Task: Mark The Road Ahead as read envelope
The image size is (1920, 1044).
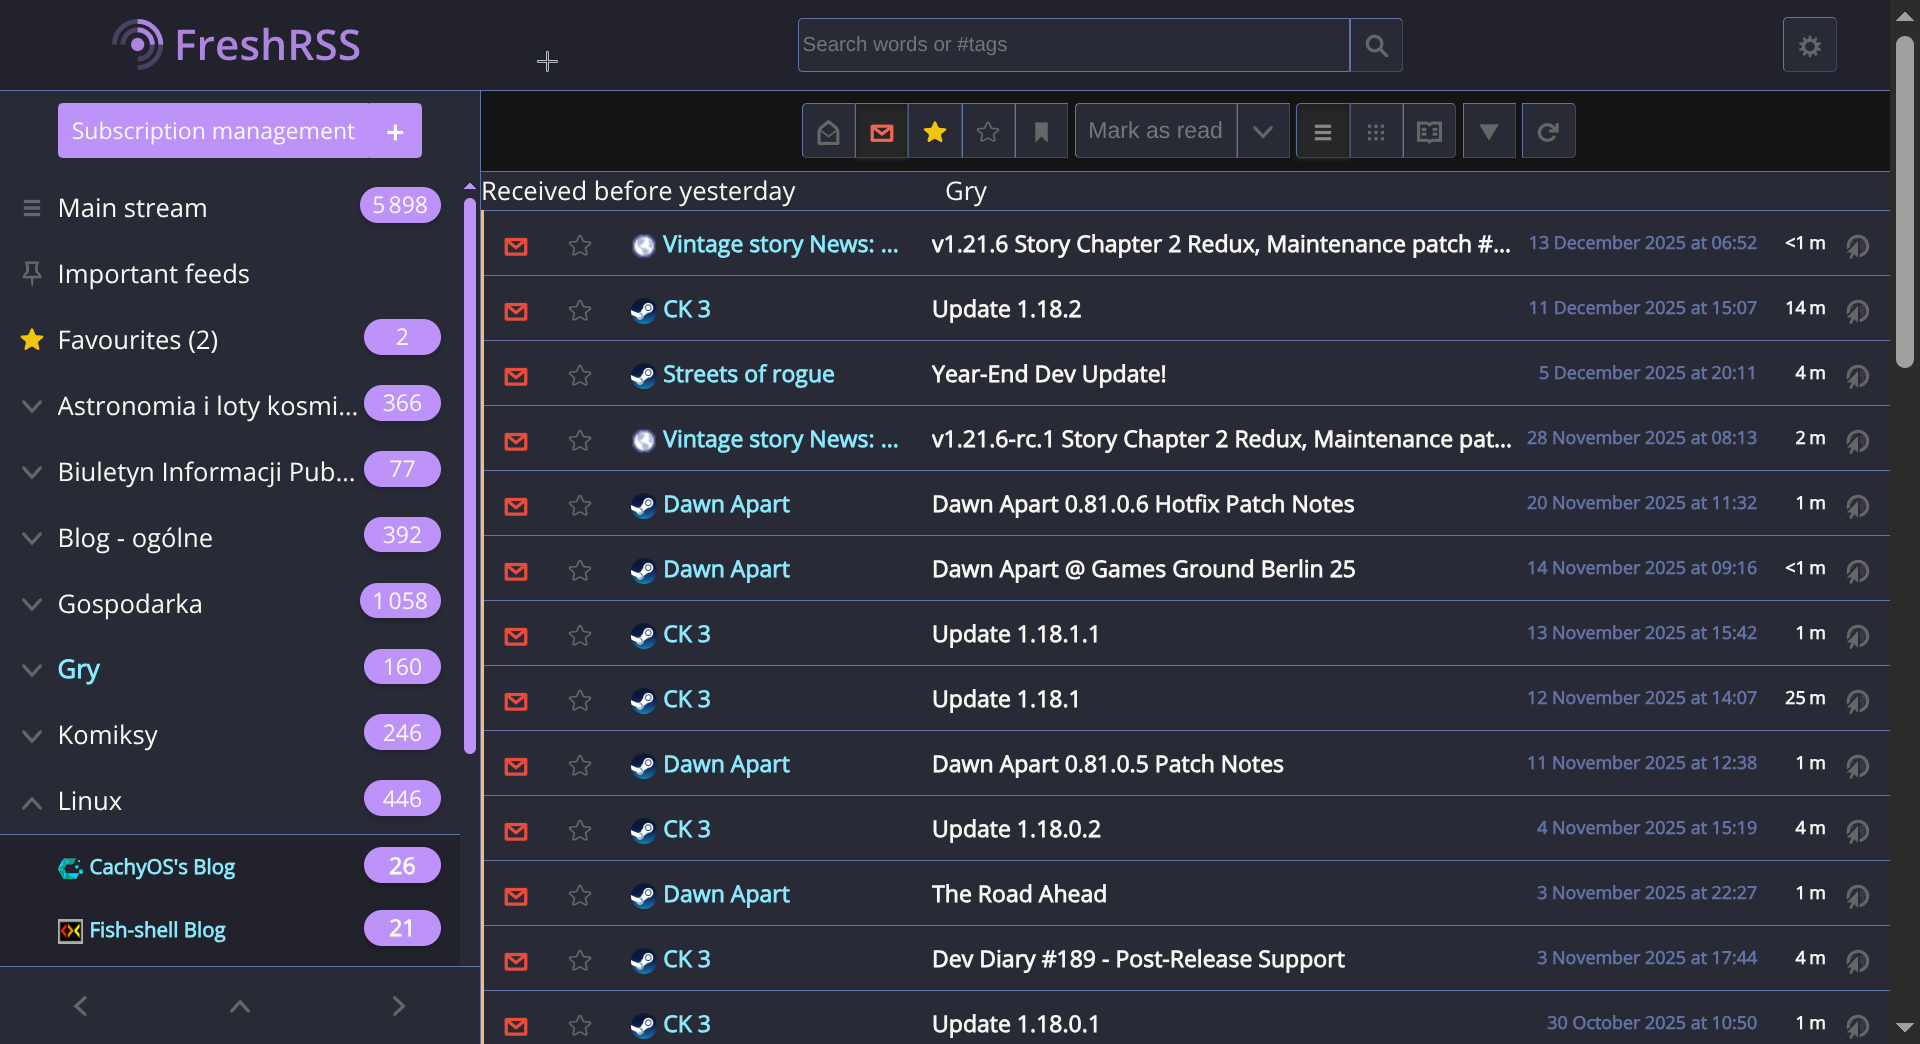Action: (x=516, y=896)
